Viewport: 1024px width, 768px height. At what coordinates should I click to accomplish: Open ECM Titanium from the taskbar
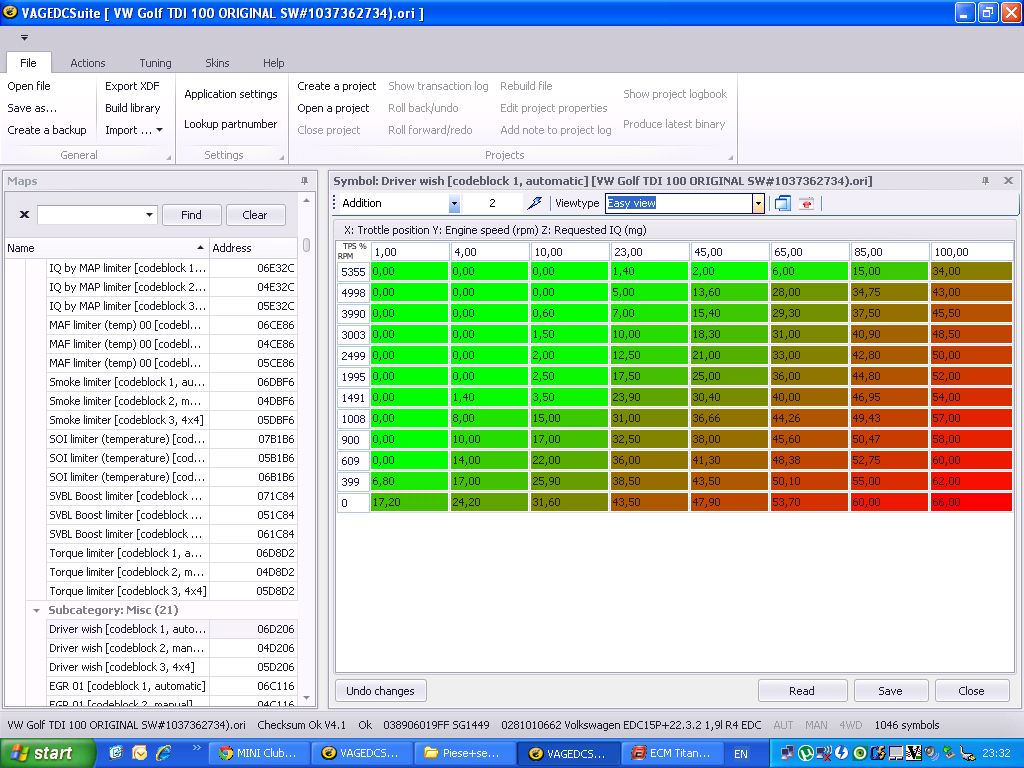click(669, 753)
